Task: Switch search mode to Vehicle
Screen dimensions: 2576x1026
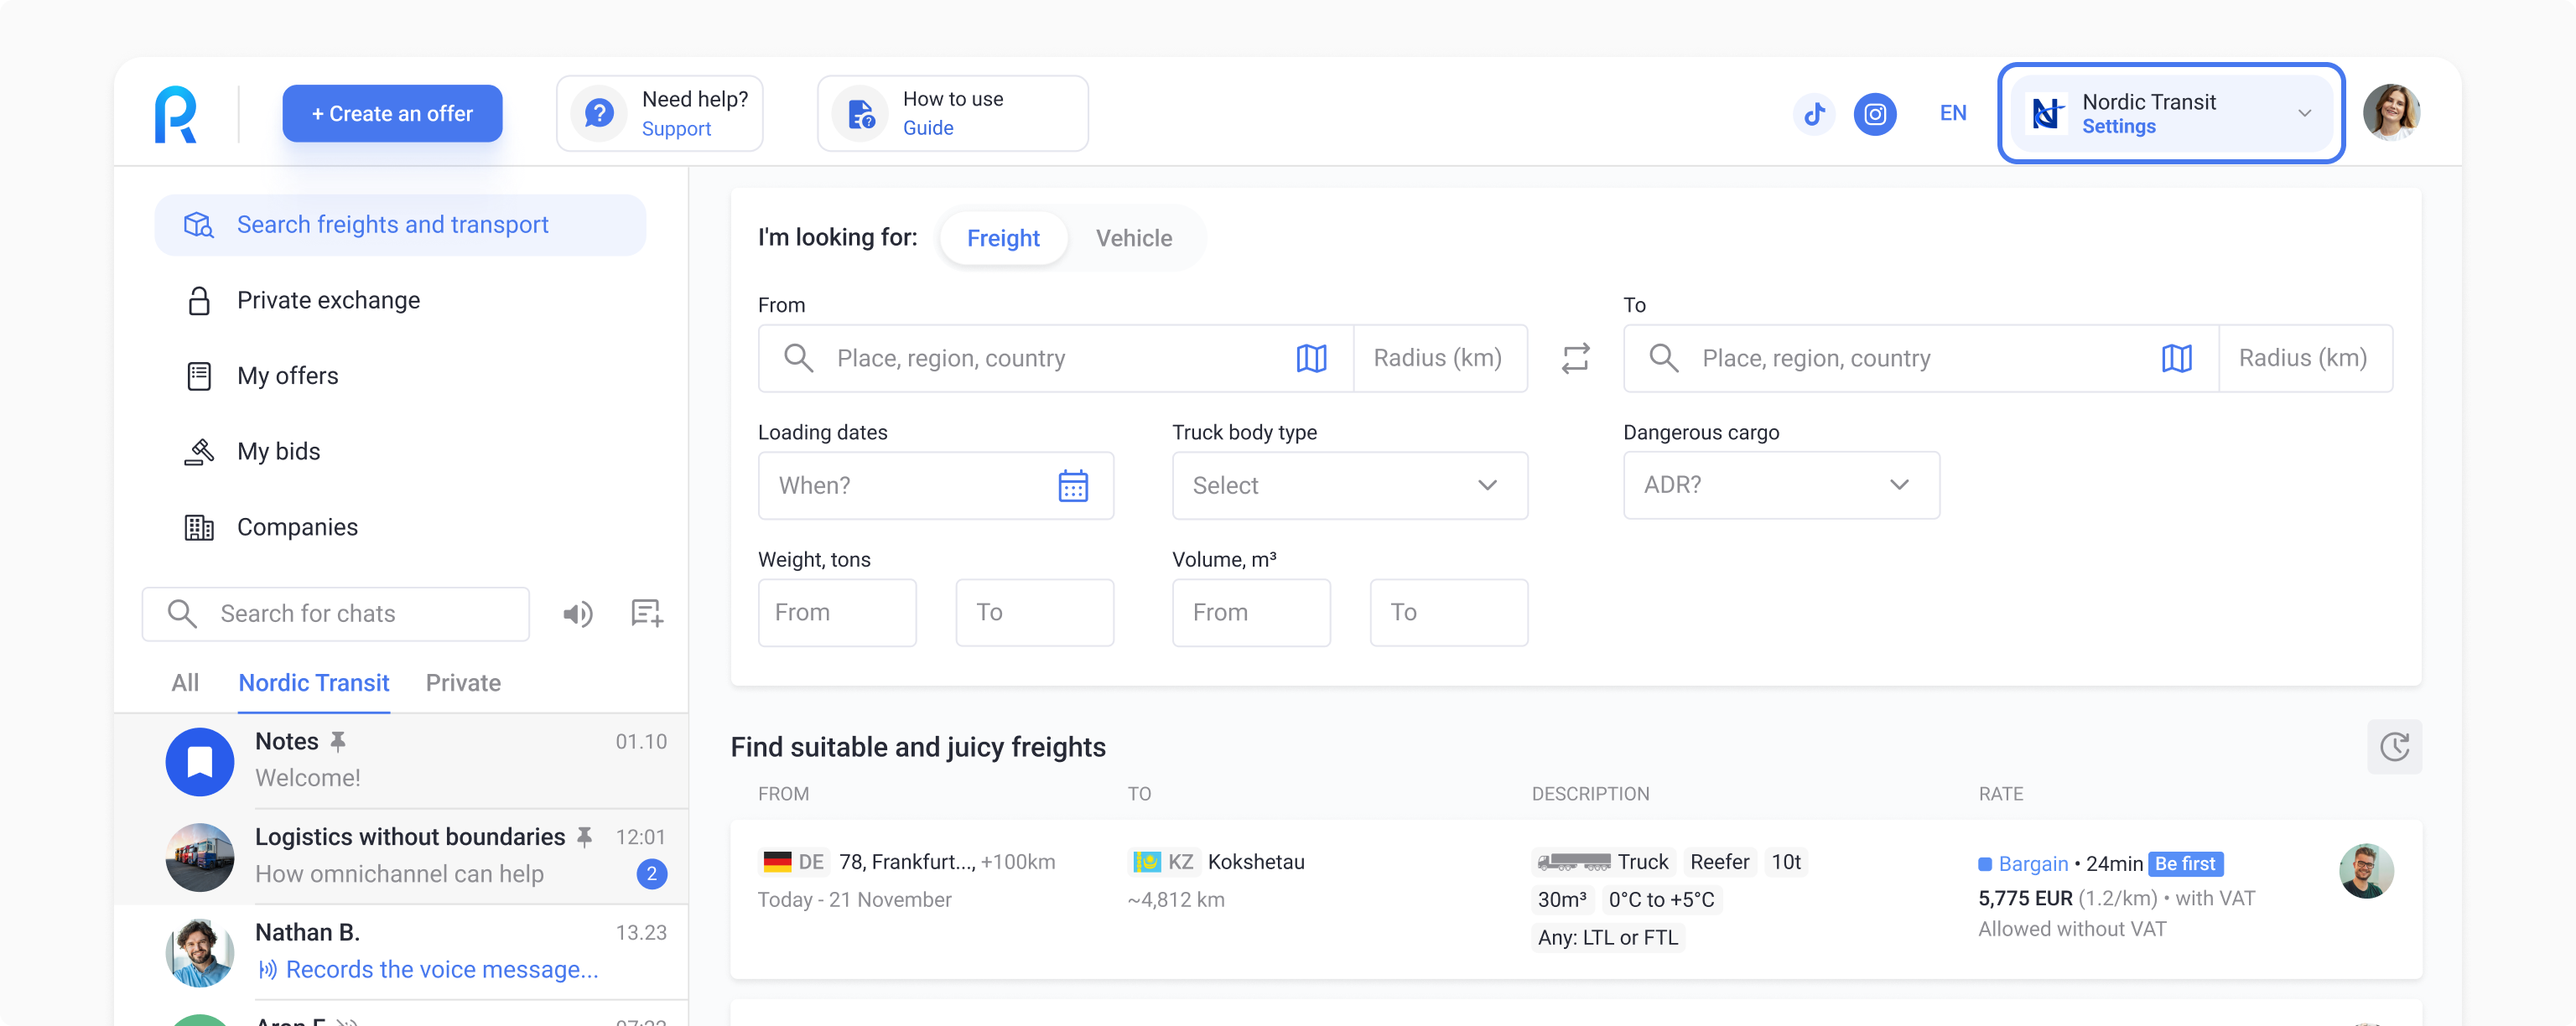Action: click(1133, 238)
